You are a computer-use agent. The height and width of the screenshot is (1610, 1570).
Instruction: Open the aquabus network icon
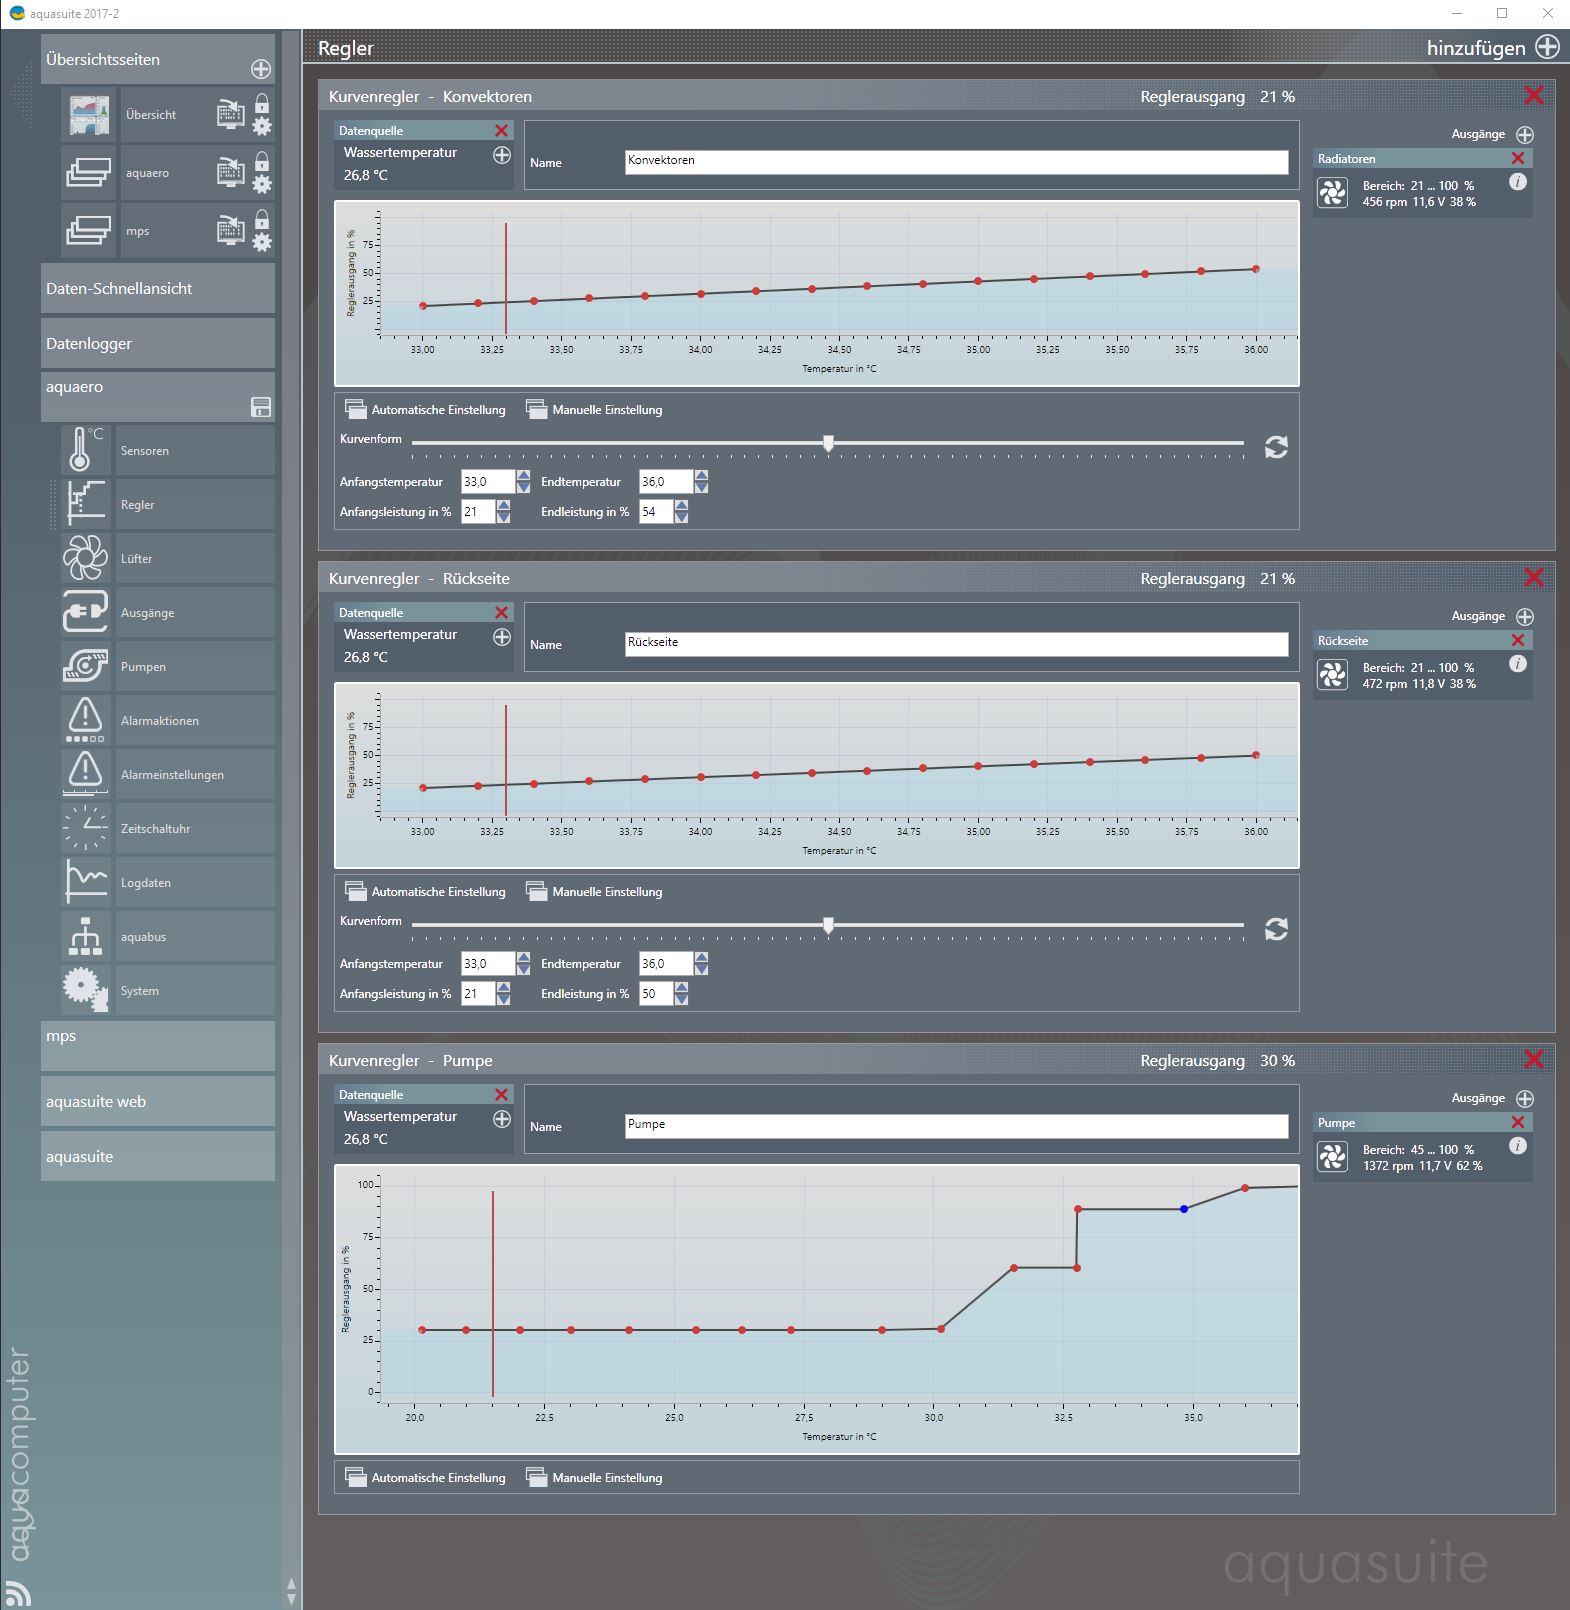coord(85,936)
